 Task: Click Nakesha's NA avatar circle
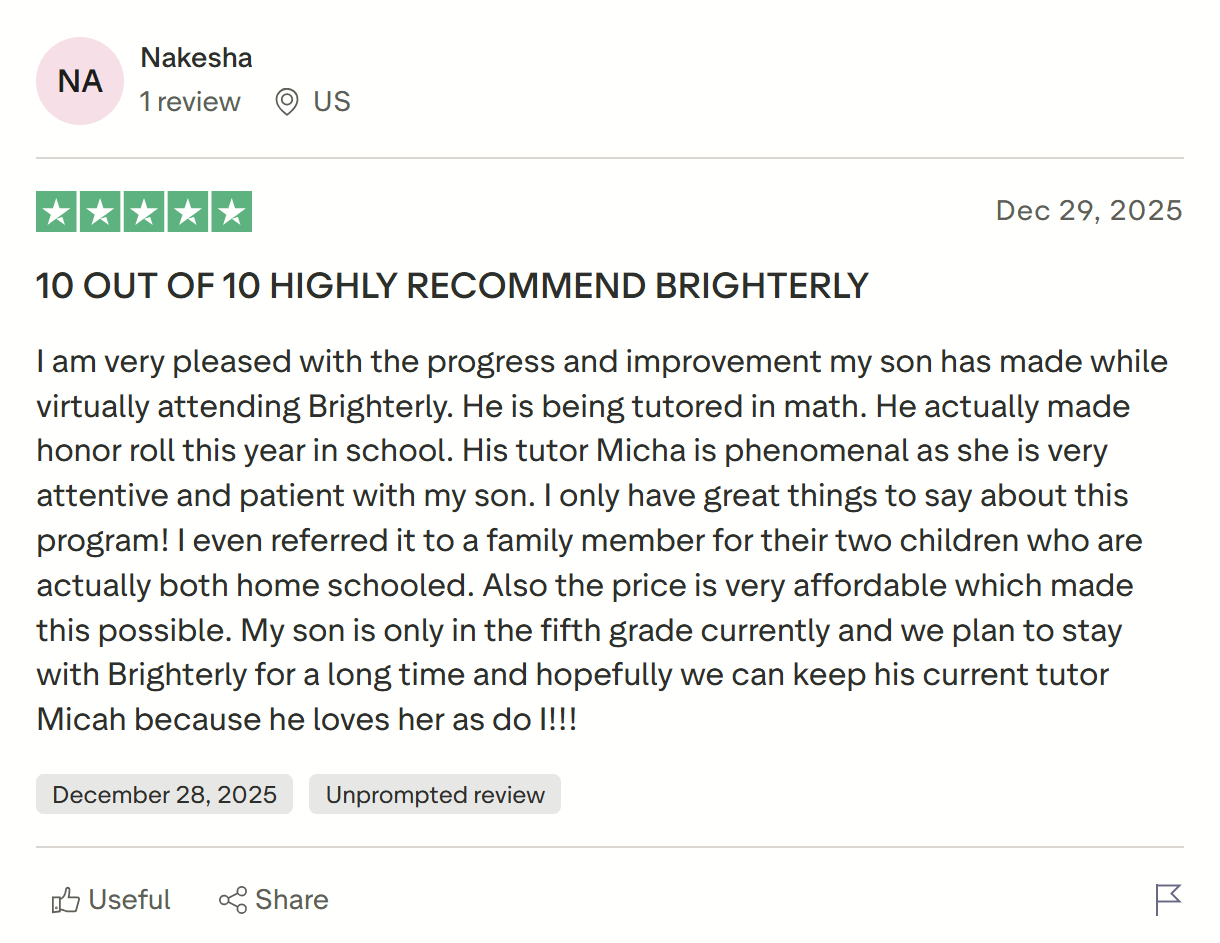80,81
